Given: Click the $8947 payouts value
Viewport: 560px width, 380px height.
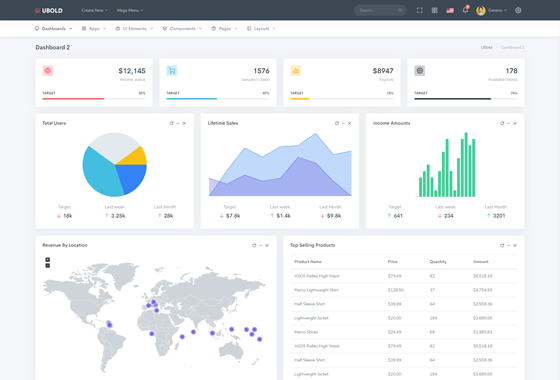Looking at the screenshot, I should 383,71.
